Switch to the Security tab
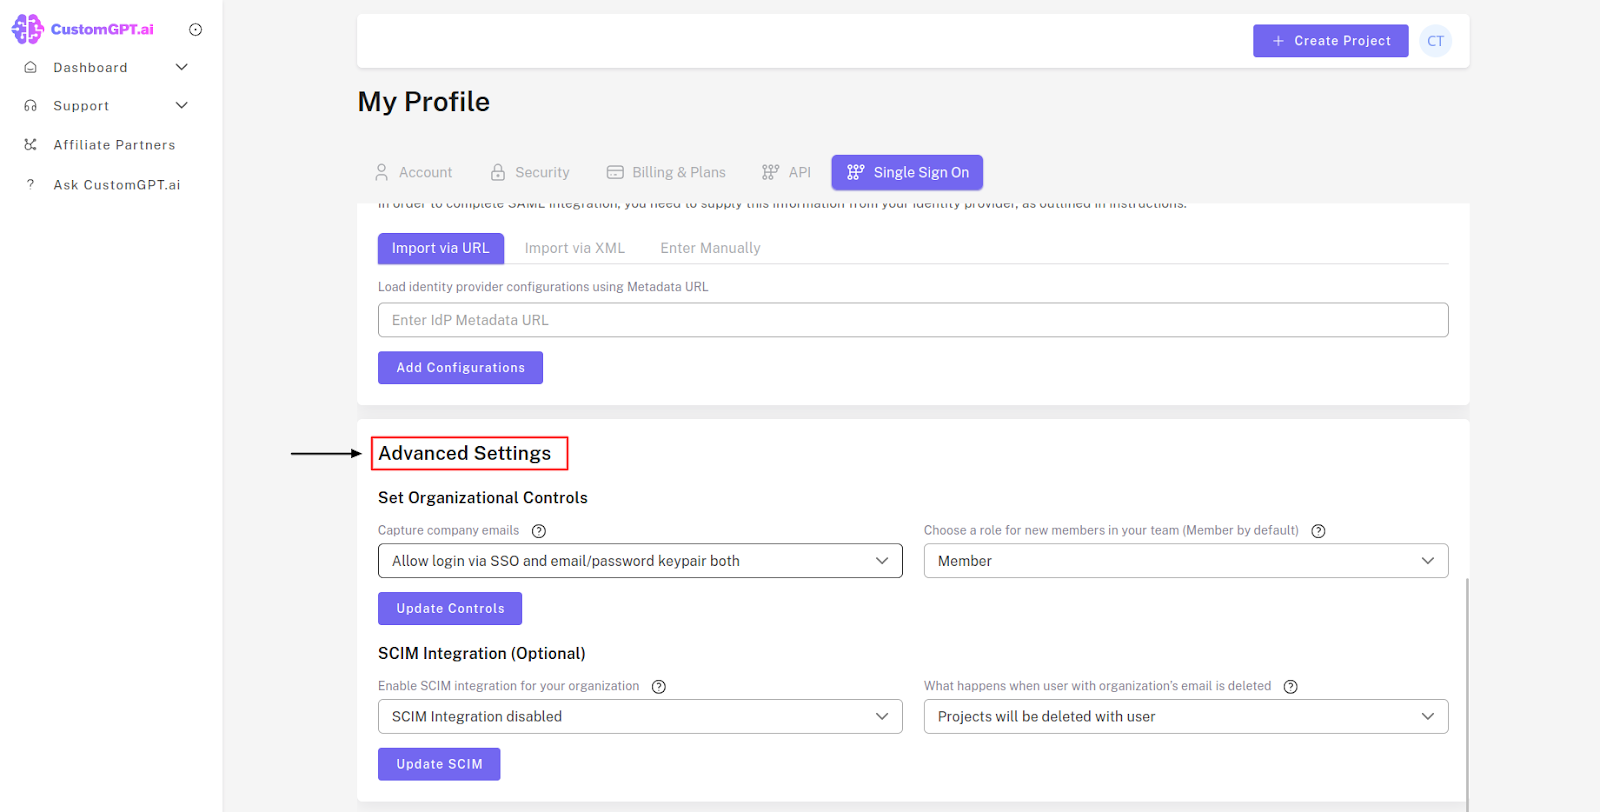The height and width of the screenshot is (812, 1600). [530, 172]
